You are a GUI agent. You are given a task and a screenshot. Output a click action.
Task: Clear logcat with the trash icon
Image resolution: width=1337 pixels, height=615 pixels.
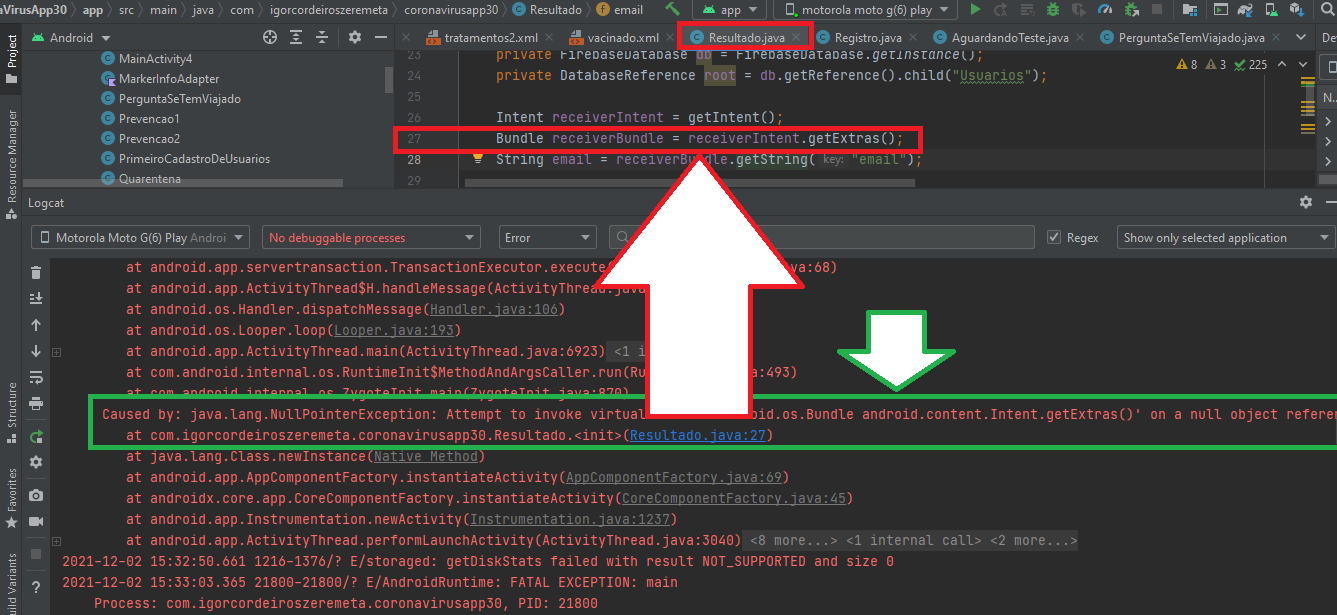point(36,273)
